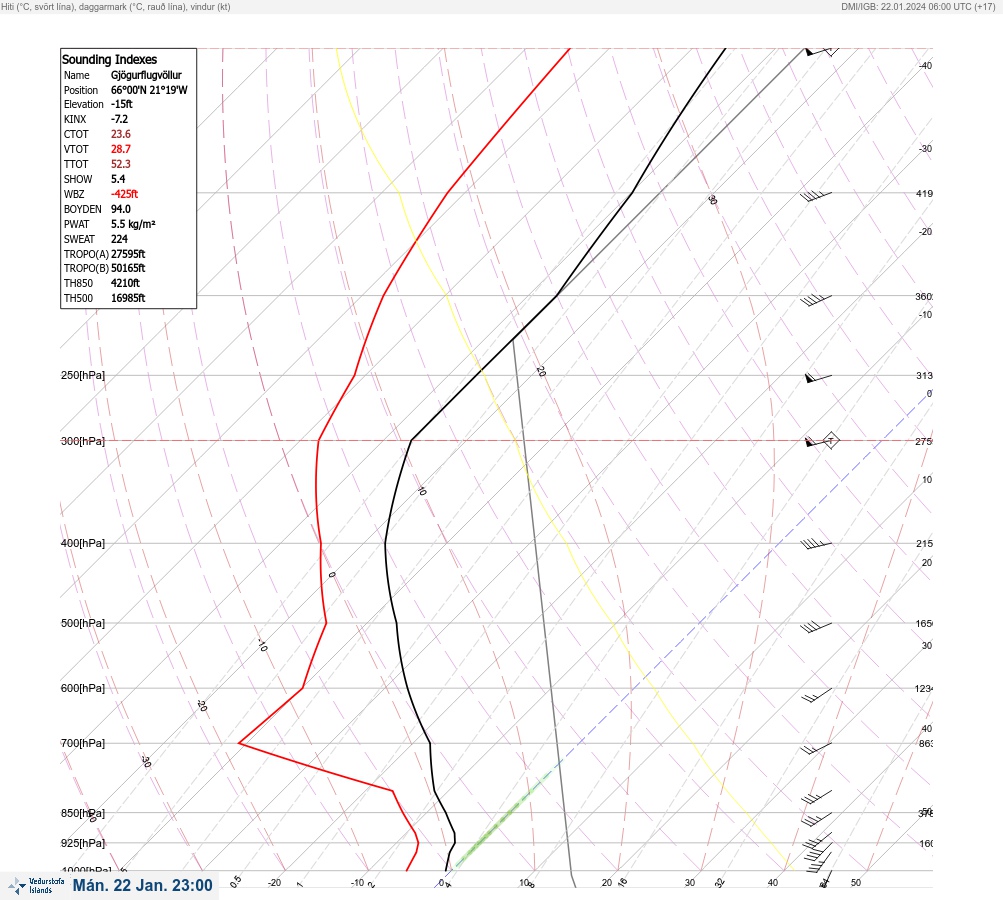Screen dimensions: 1003x900
Task: Click the PWAT value 5.5 kg/m²
Action: 133,224
